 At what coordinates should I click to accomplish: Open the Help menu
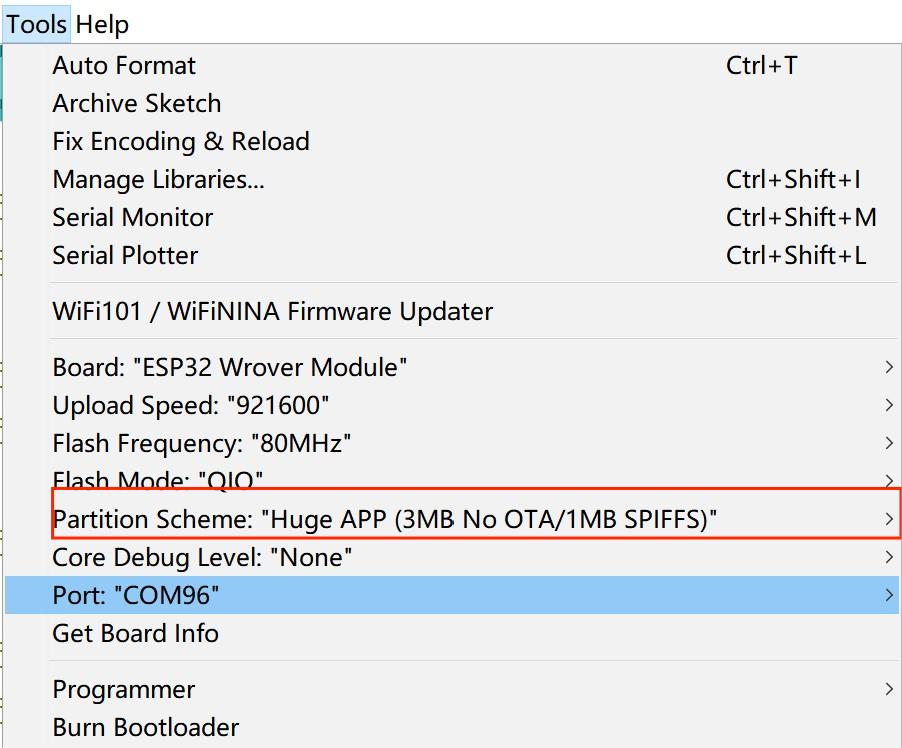102,24
